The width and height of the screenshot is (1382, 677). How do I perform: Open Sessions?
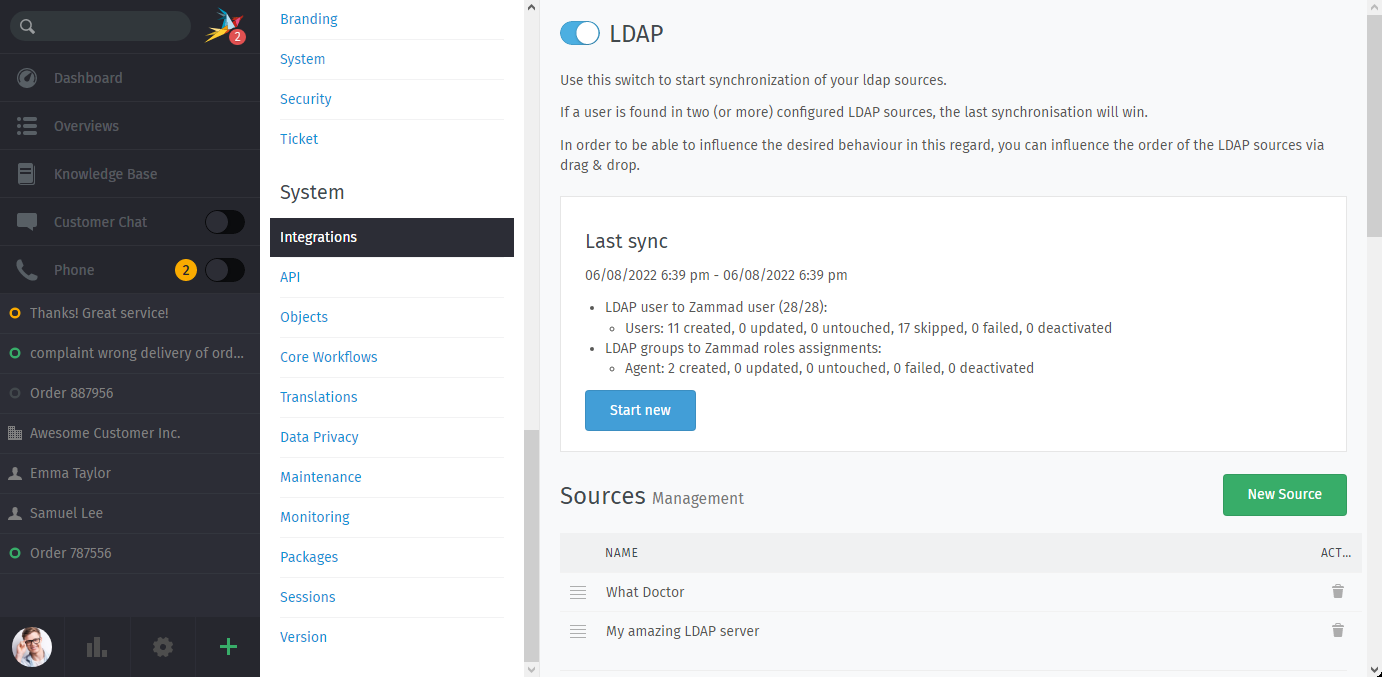pyautogui.click(x=308, y=597)
